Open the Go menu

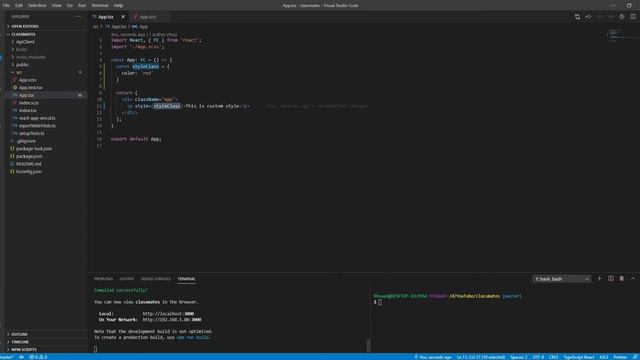70,5
